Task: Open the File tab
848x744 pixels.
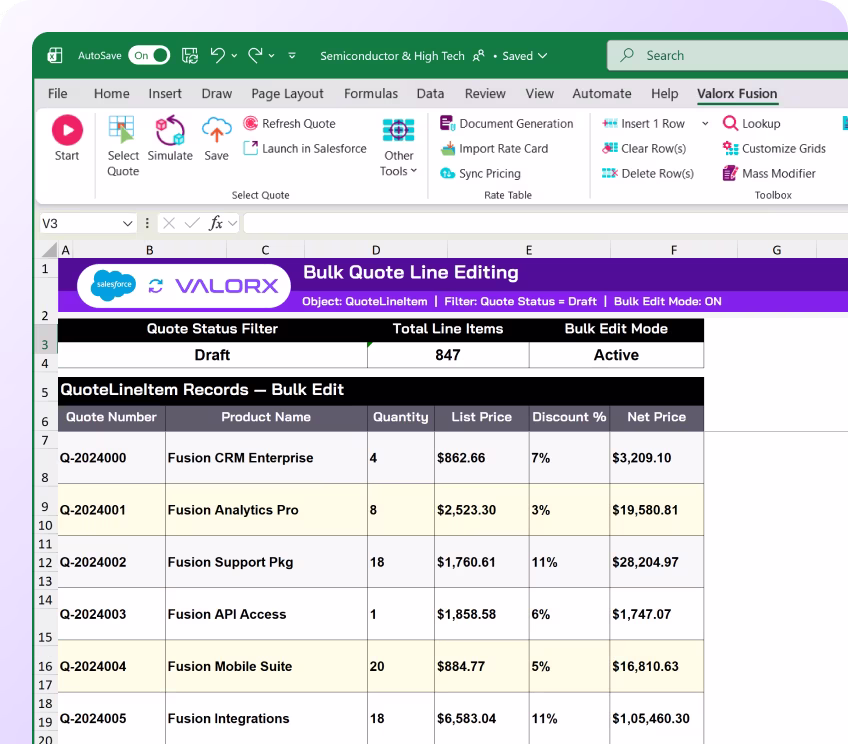Action: [57, 94]
